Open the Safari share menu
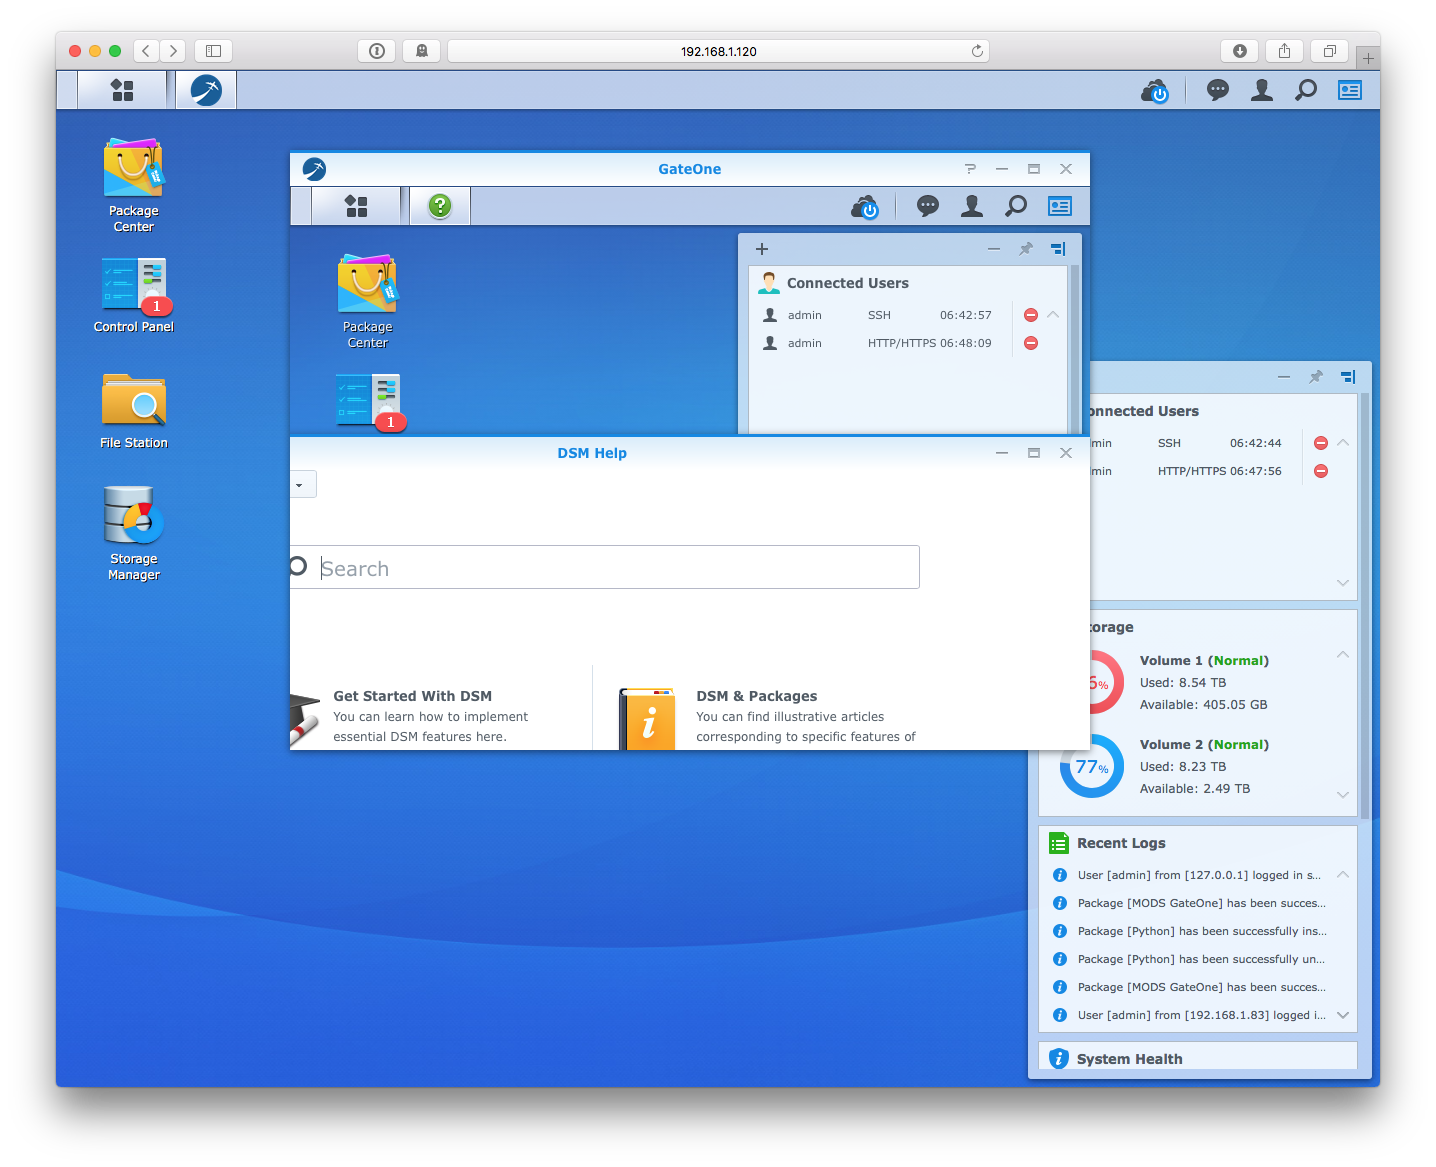This screenshot has height=1167, width=1436. pyautogui.click(x=1285, y=51)
